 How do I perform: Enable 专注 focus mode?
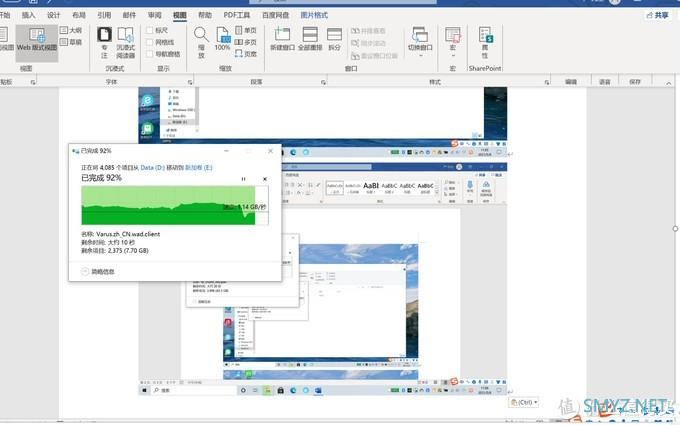pos(104,42)
